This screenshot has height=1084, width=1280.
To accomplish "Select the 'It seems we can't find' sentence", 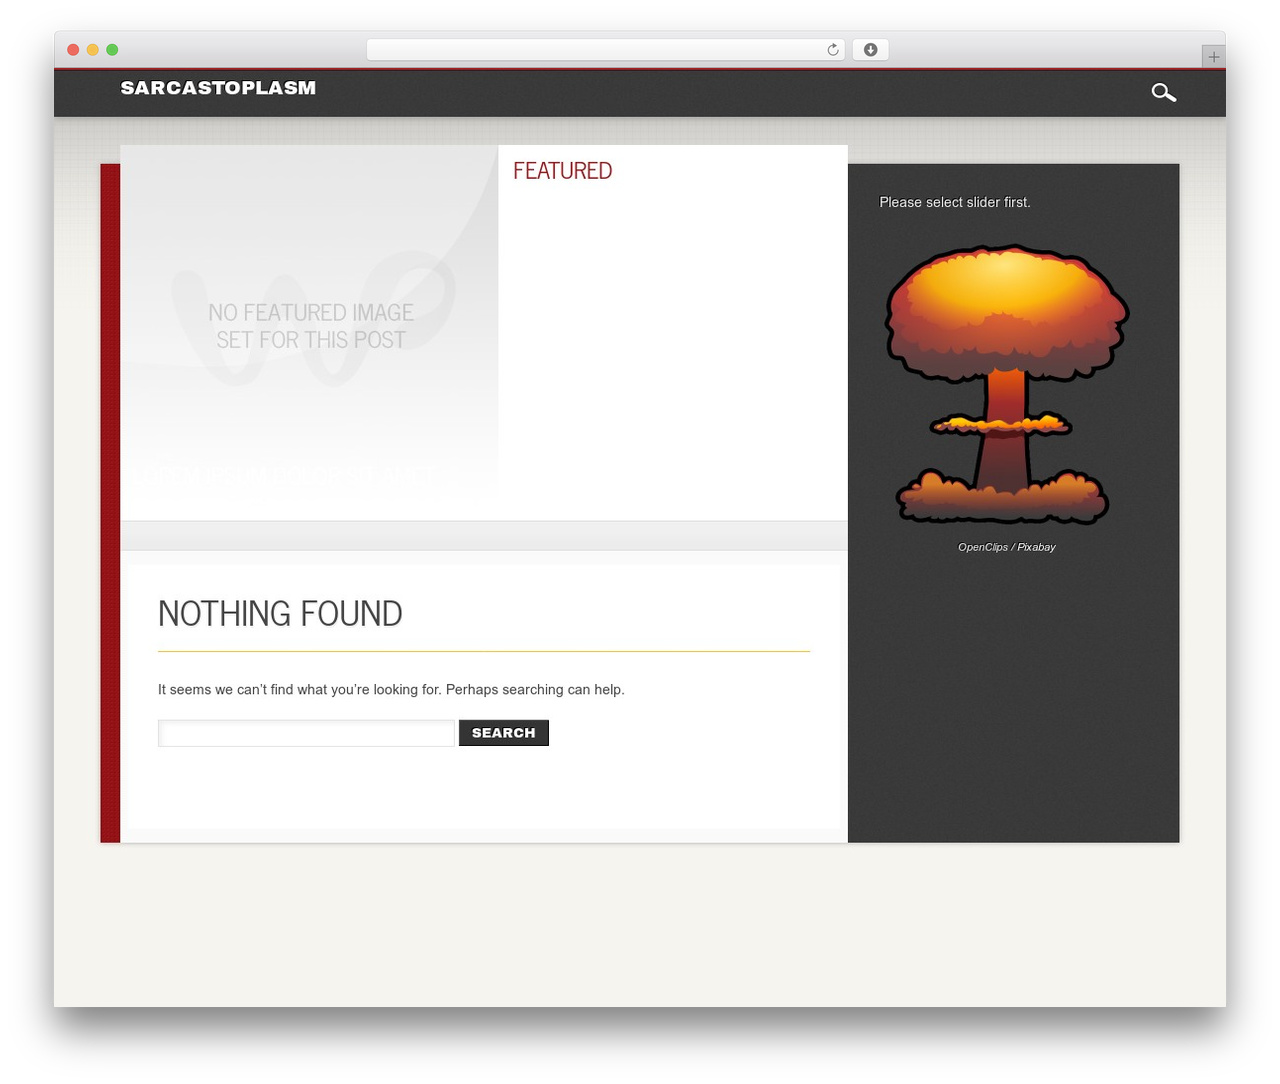I will click(x=391, y=690).
